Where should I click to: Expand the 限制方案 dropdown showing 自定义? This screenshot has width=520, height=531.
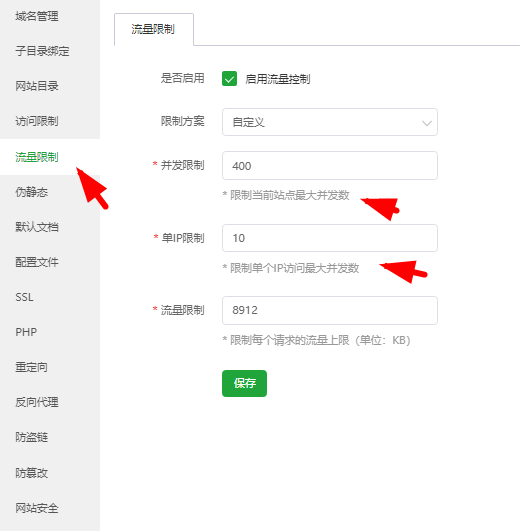330,122
